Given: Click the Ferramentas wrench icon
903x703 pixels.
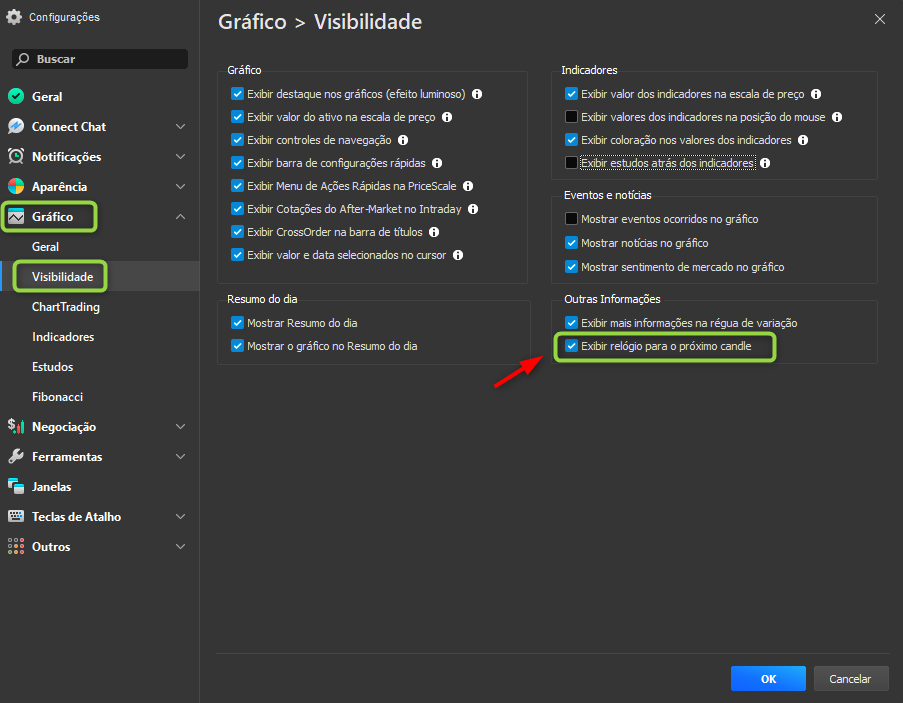Looking at the screenshot, I should (x=16, y=457).
